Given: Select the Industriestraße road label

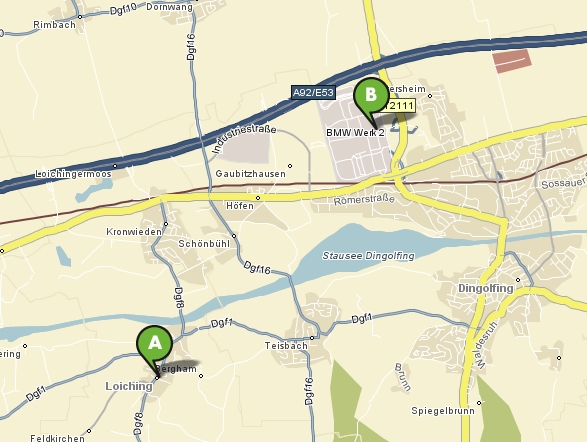Looking at the screenshot, I should (244, 138).
